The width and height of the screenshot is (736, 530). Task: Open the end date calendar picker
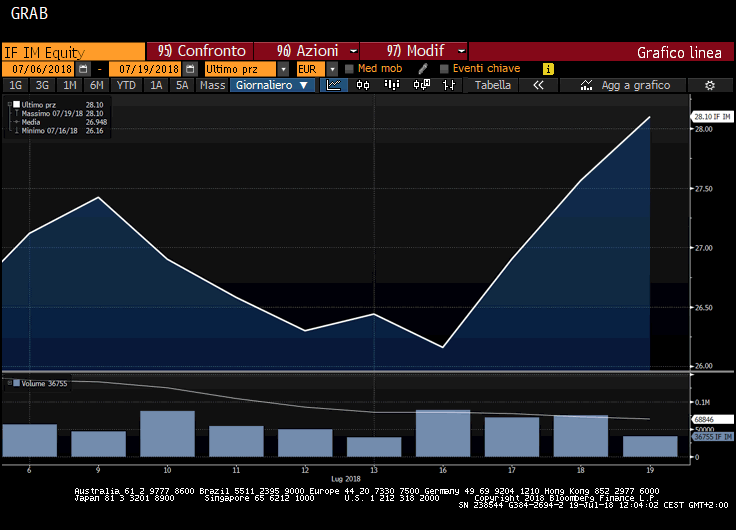point(189,69)
